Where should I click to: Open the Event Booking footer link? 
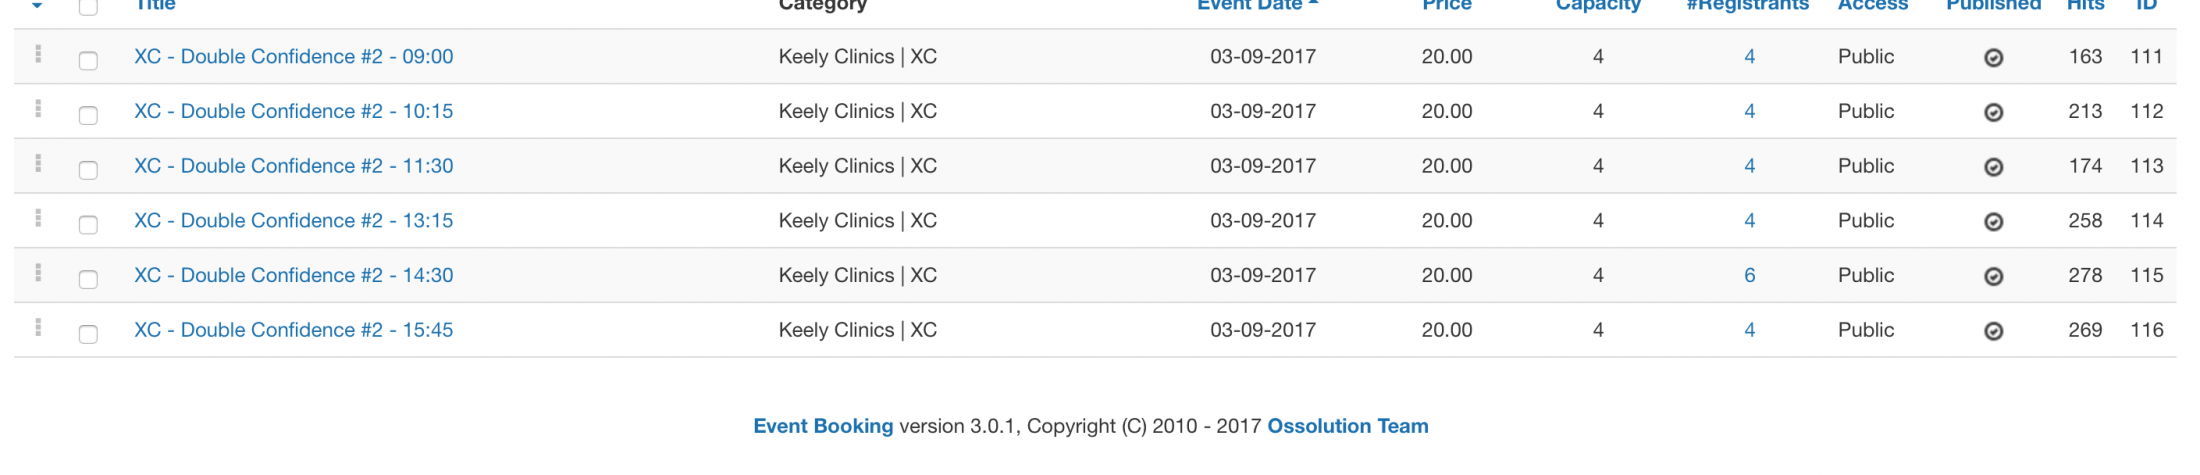(822, 426)
